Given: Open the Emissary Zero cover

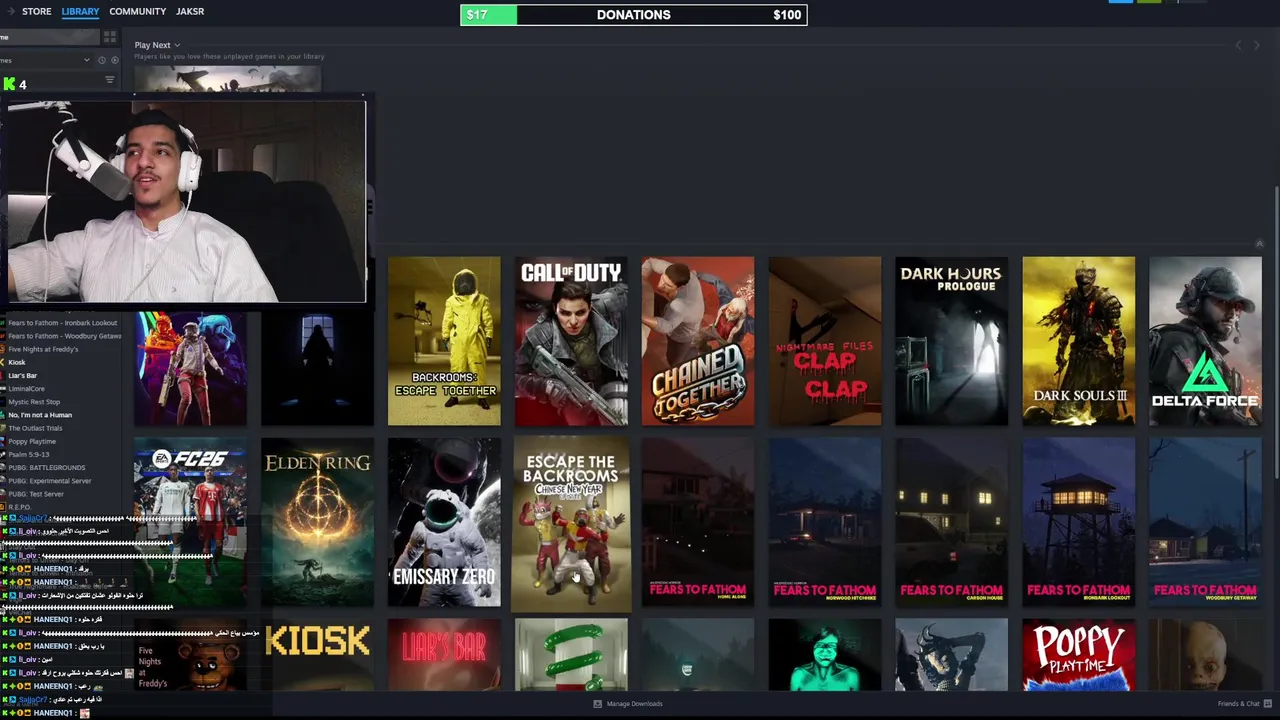Looking at the screenshot, I should 444,522.
